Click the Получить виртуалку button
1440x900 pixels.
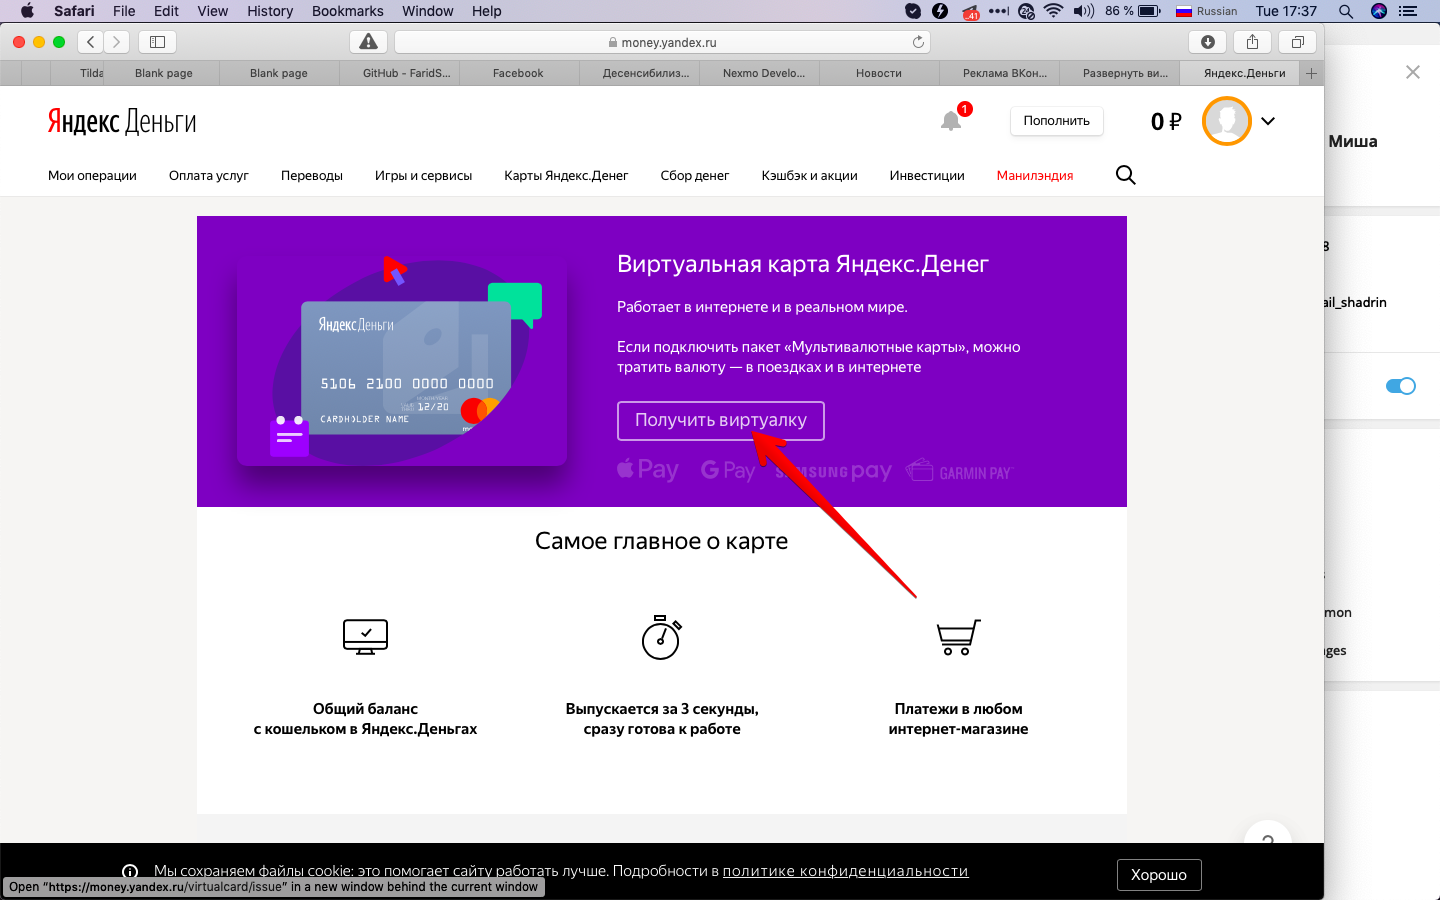pyautogui.click(x=720, y=421)
